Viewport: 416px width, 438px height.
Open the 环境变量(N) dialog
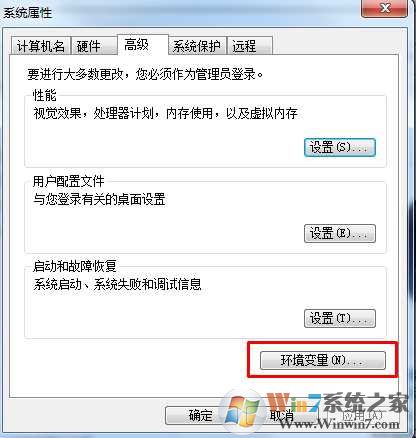point(323,360)
